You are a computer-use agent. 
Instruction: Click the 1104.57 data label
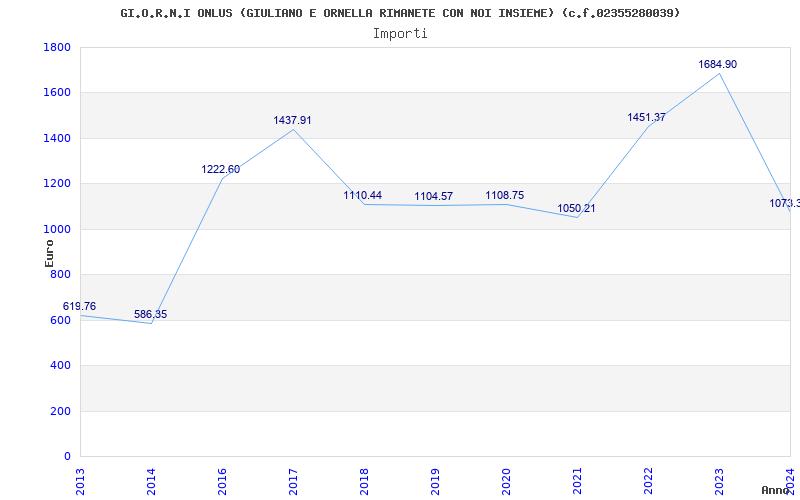(434, 196)
